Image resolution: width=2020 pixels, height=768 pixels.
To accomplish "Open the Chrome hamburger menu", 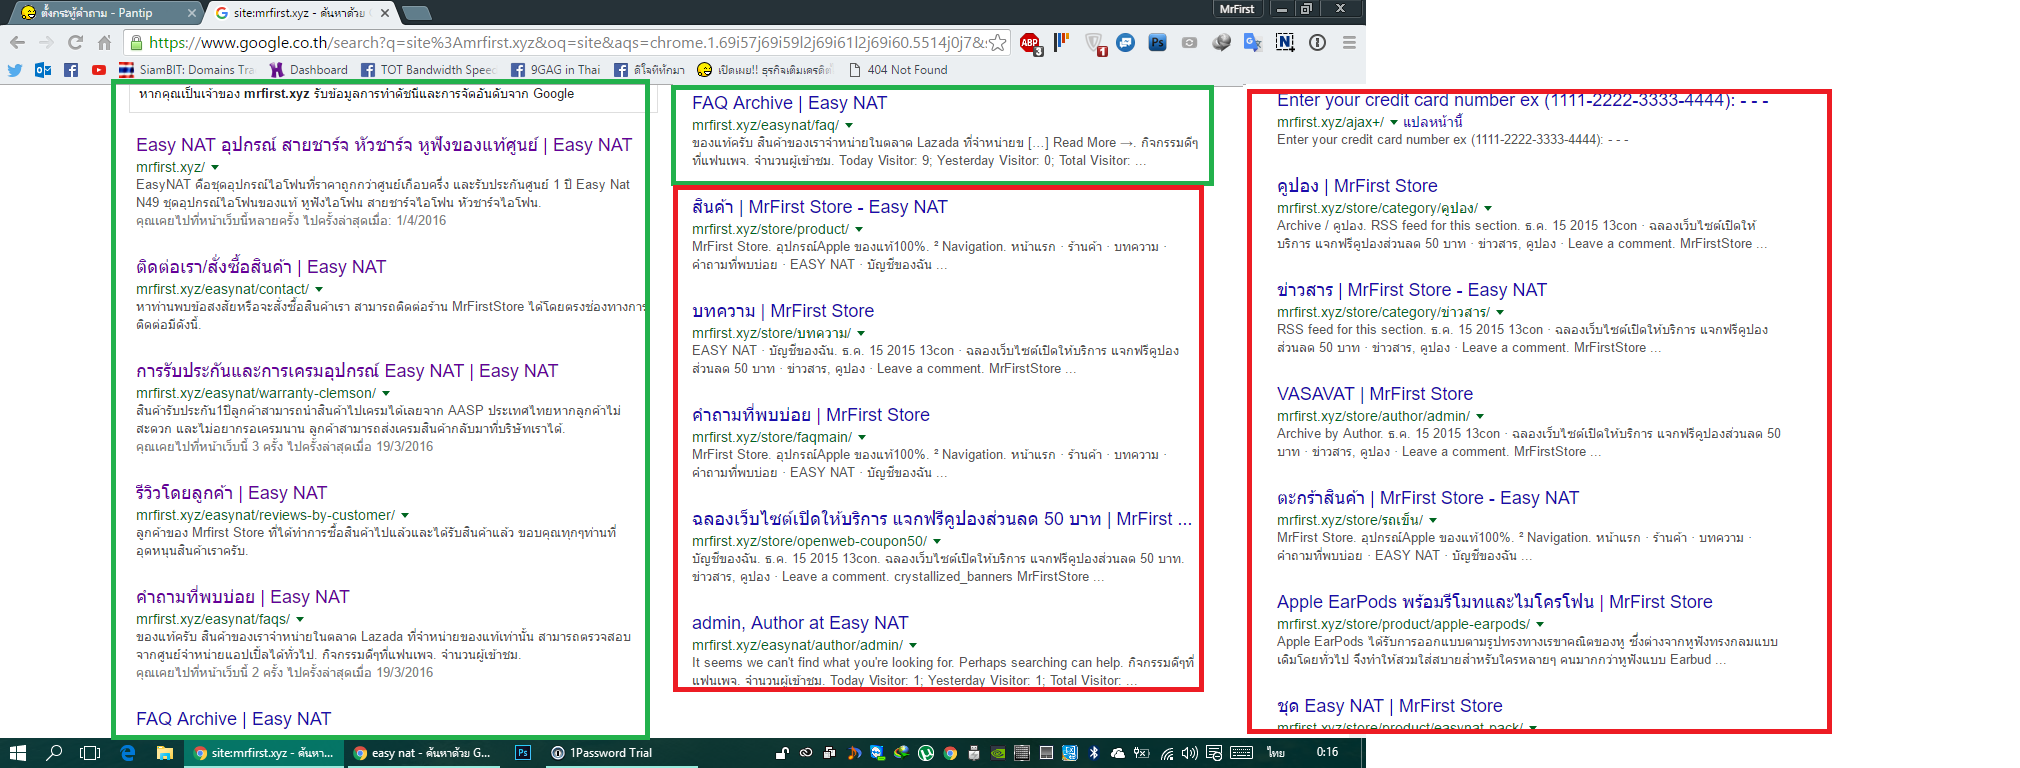I will (x=1349, y=42).
